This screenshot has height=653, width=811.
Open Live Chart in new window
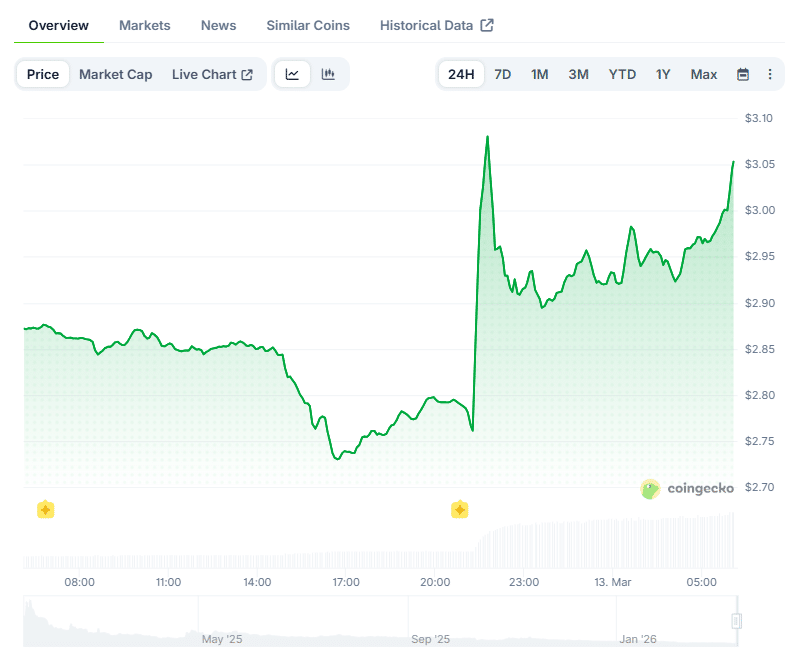pyautogui.click(x=212, y=74)
